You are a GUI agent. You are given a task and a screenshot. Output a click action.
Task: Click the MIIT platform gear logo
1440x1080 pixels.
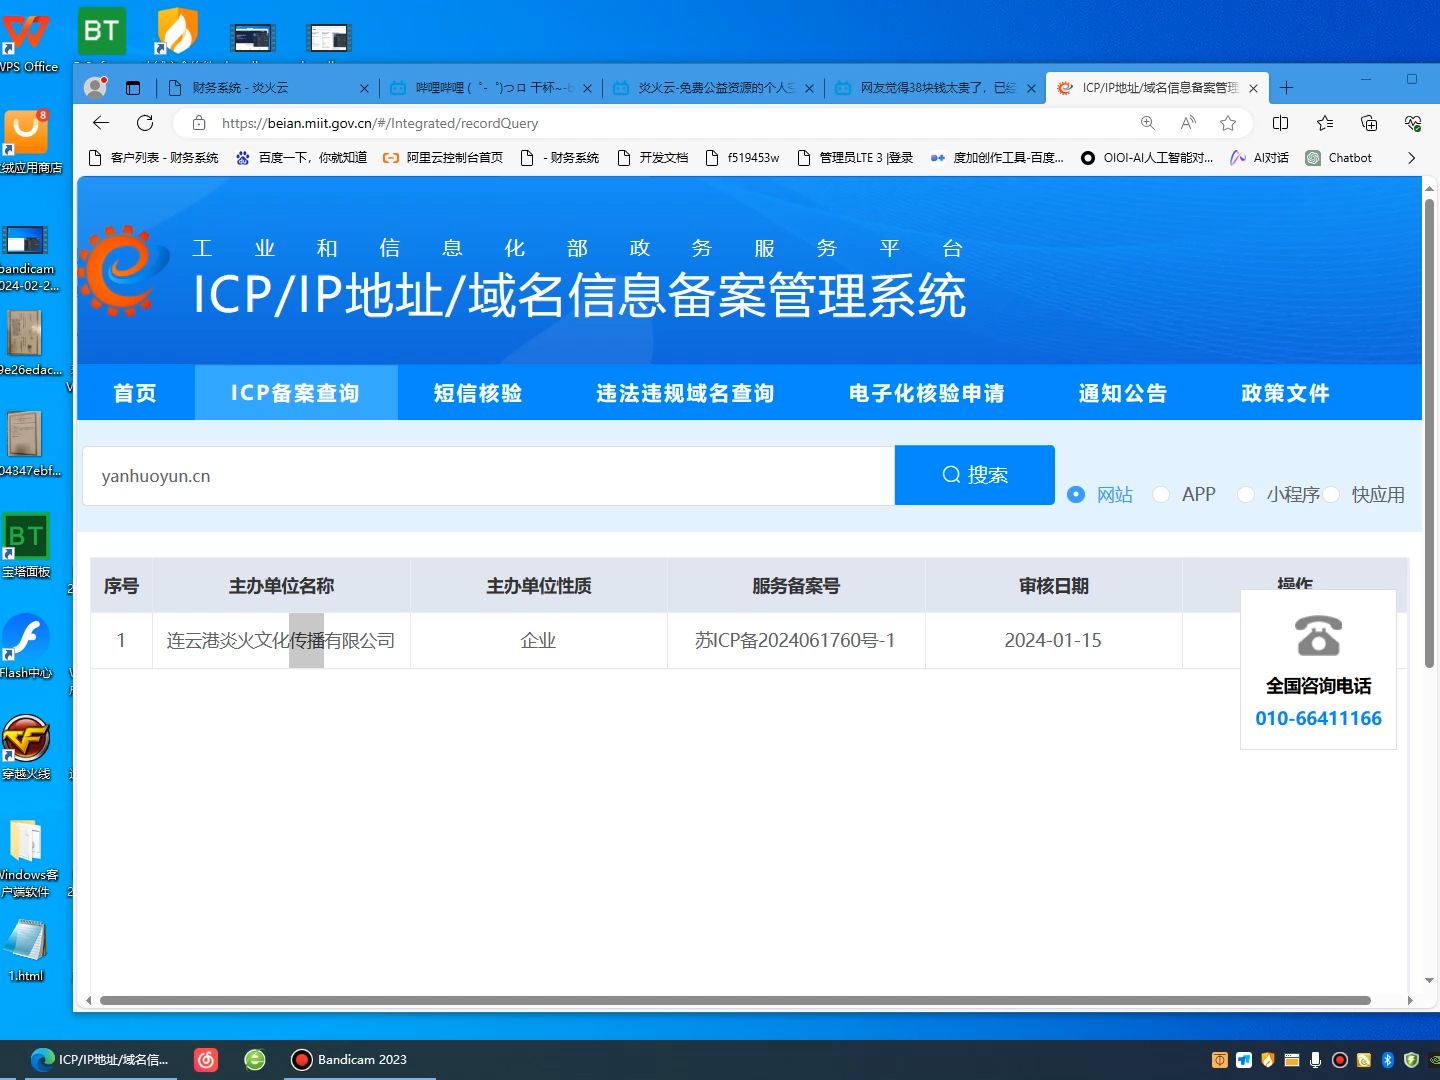click(123, 270)
